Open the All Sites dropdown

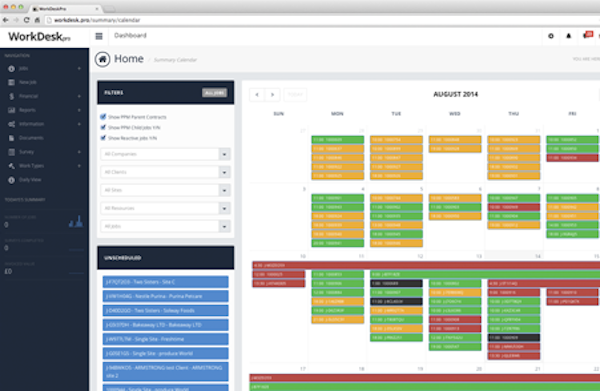click(x=165, y=190)
